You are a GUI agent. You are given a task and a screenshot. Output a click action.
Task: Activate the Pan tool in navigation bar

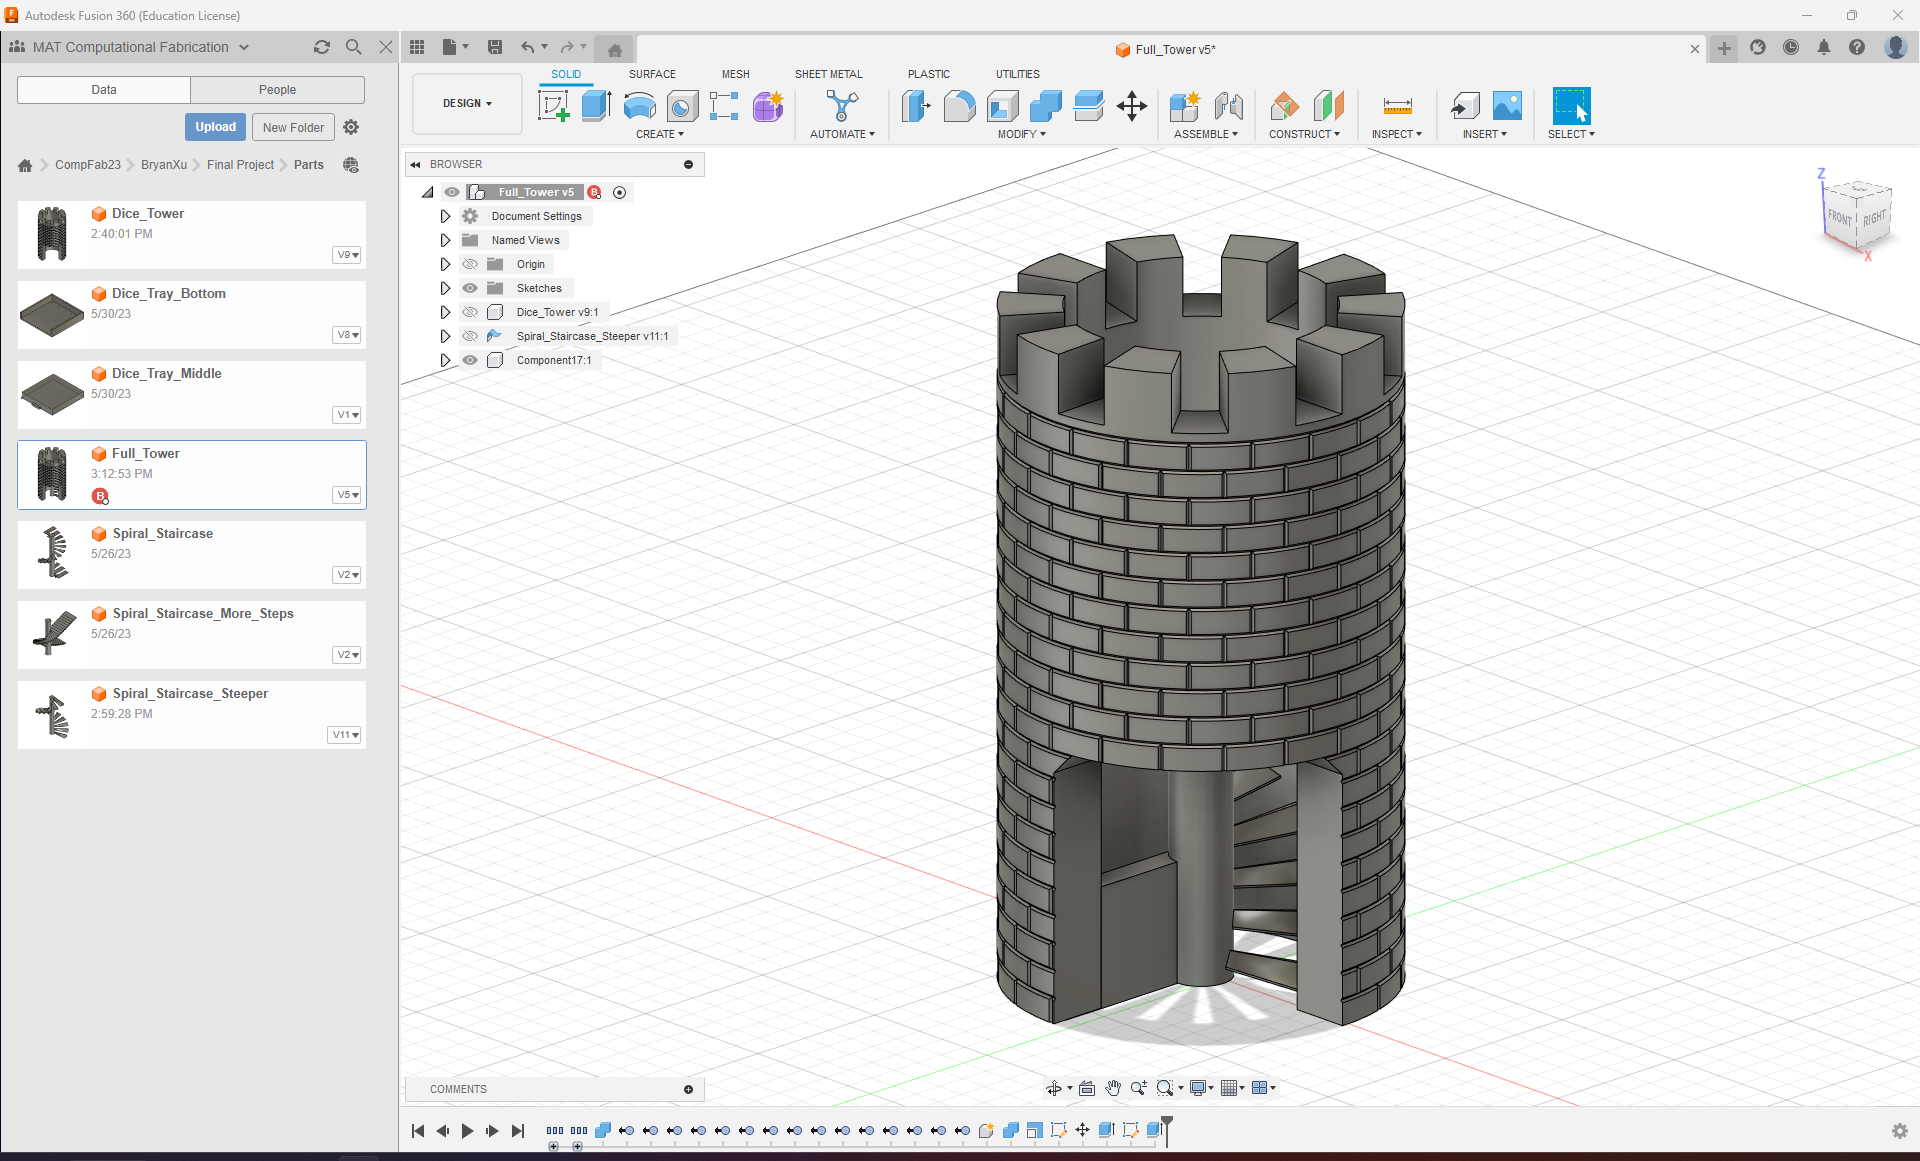point(1114,1088)
